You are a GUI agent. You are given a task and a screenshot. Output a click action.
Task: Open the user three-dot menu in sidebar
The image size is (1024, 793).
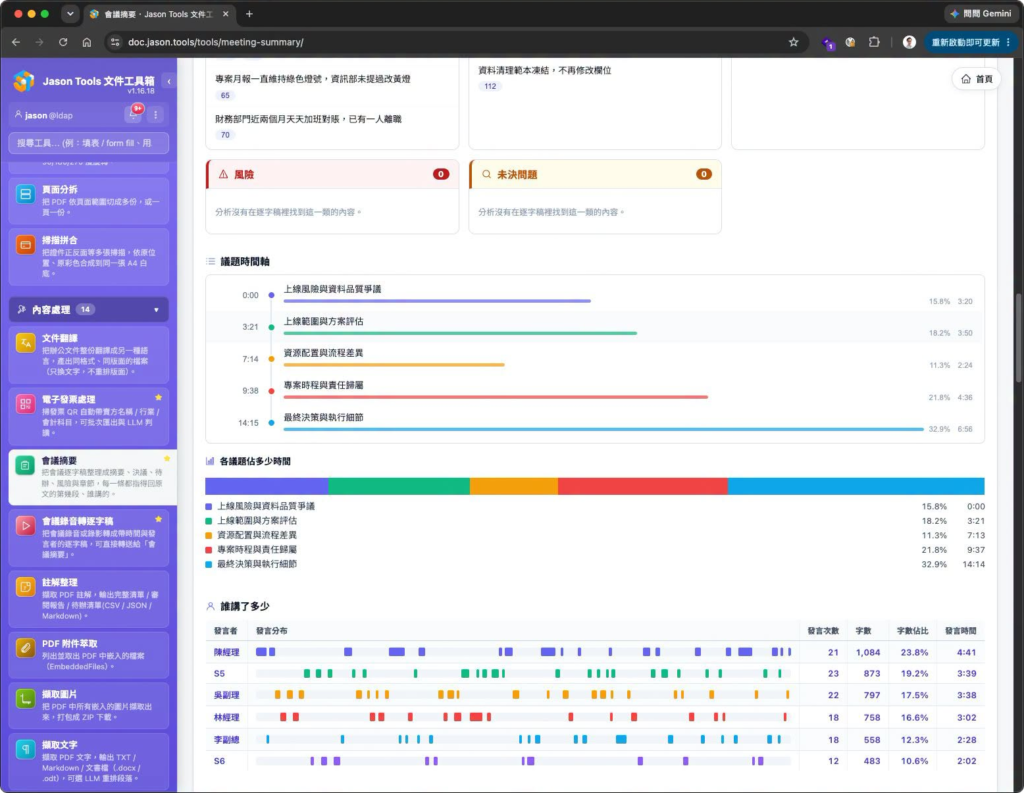(x=155, y=115)
